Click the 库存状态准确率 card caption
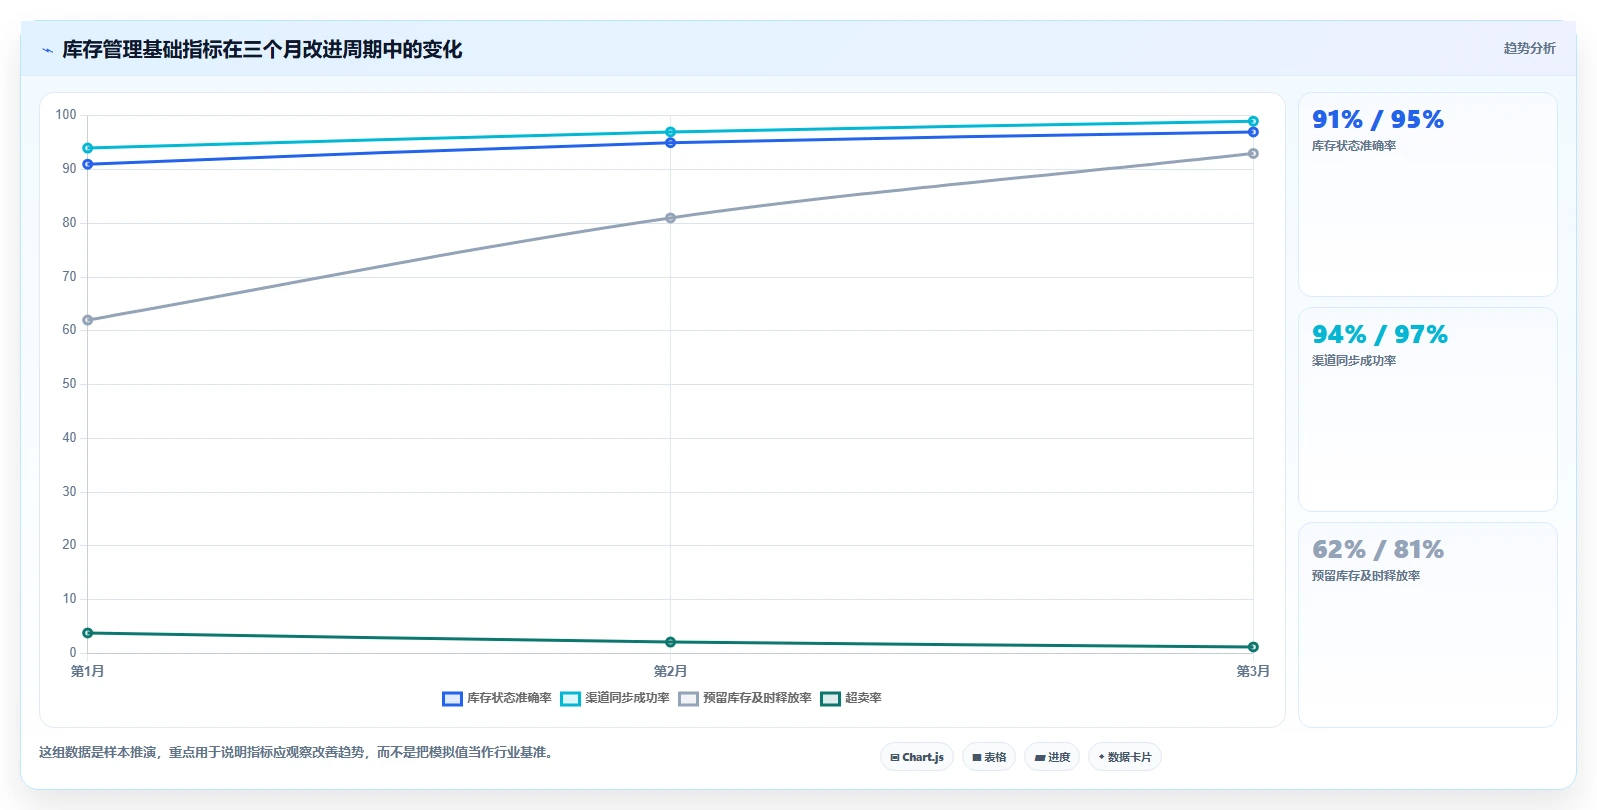This screenshot has width=1597, height=810. 1354,146
